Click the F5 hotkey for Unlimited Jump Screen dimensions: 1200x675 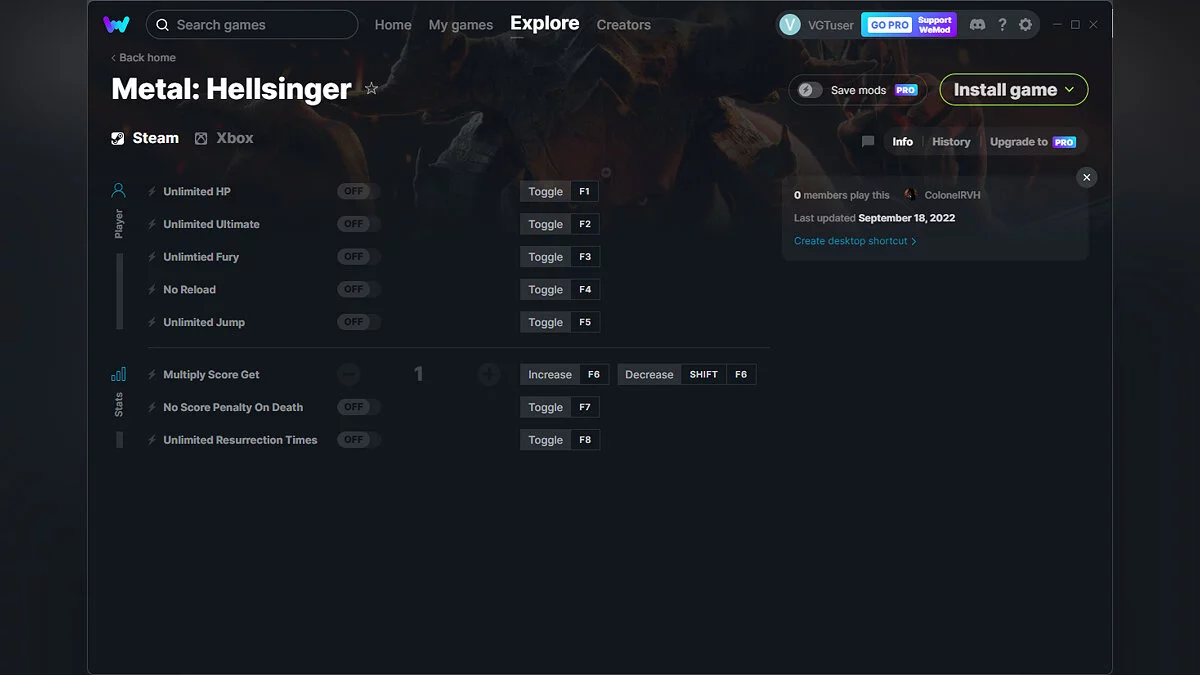[x=585, y=322]
